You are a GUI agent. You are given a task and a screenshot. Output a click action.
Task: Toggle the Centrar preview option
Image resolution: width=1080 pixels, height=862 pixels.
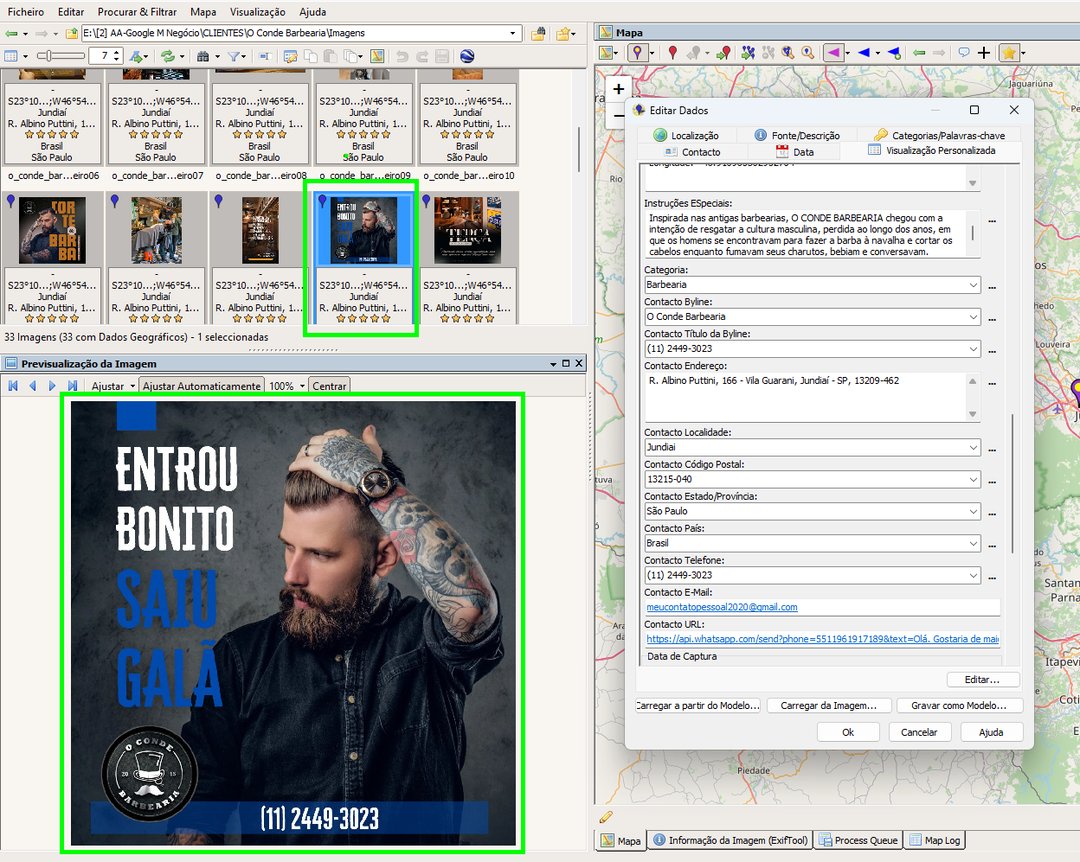tap(329, 385)
